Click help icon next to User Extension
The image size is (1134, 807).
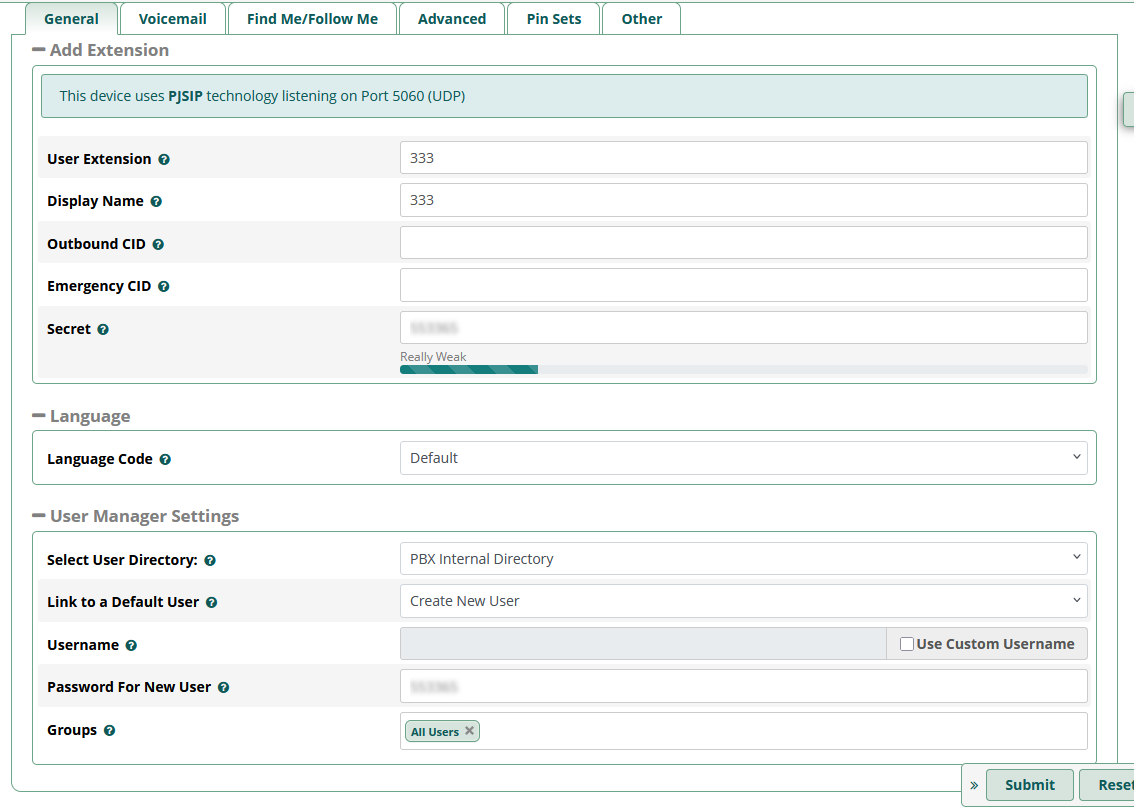coord(164,160)
